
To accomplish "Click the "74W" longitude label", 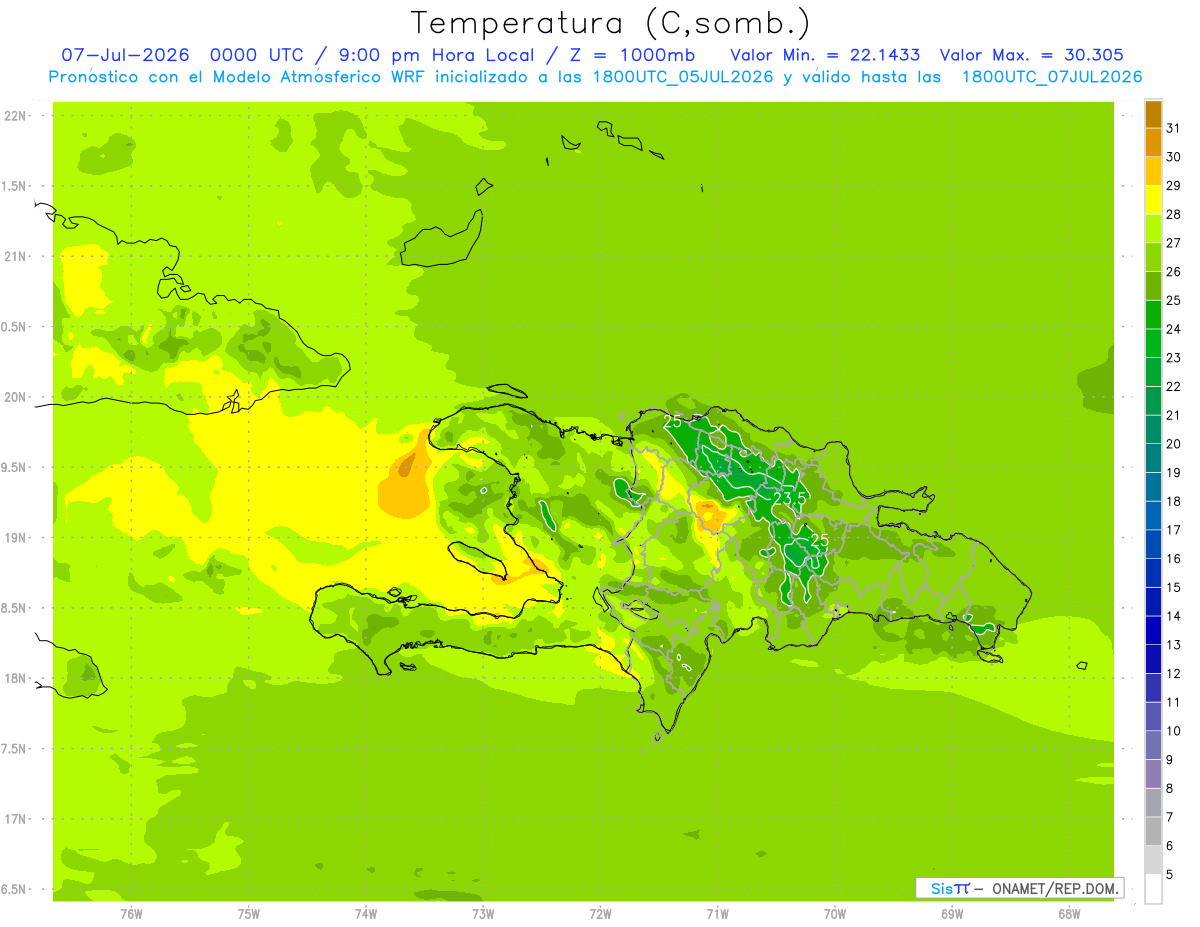I will (x=366, y=914).
